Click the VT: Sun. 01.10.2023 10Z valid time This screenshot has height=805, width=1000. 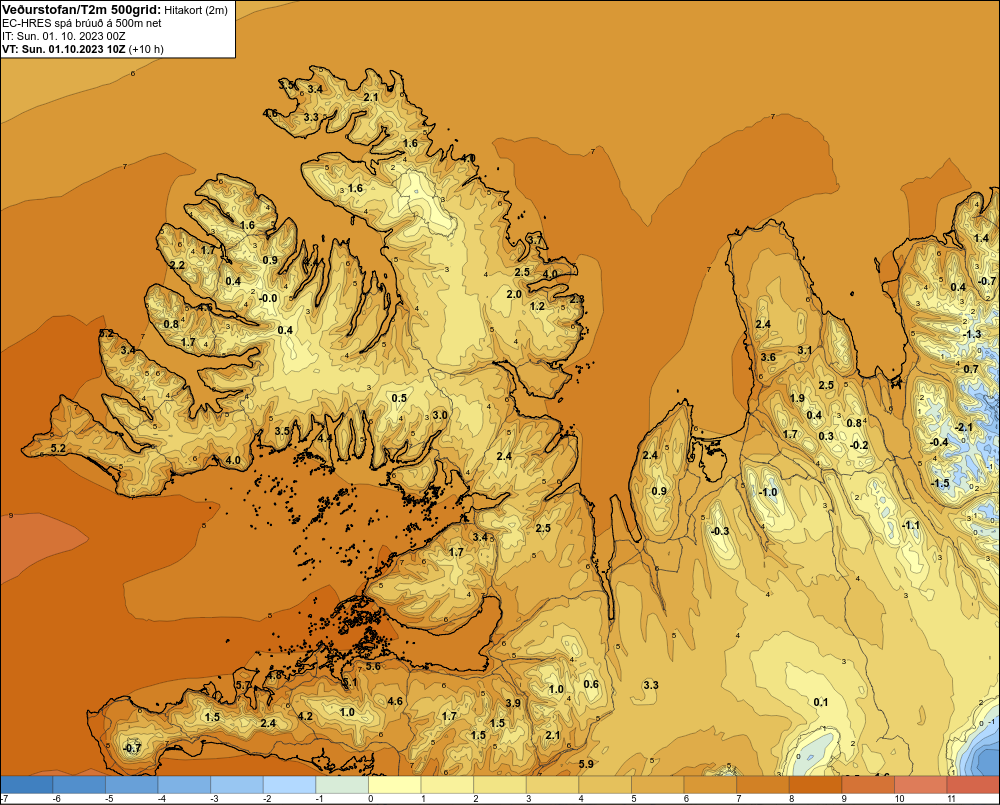click(x=64, y=49)
